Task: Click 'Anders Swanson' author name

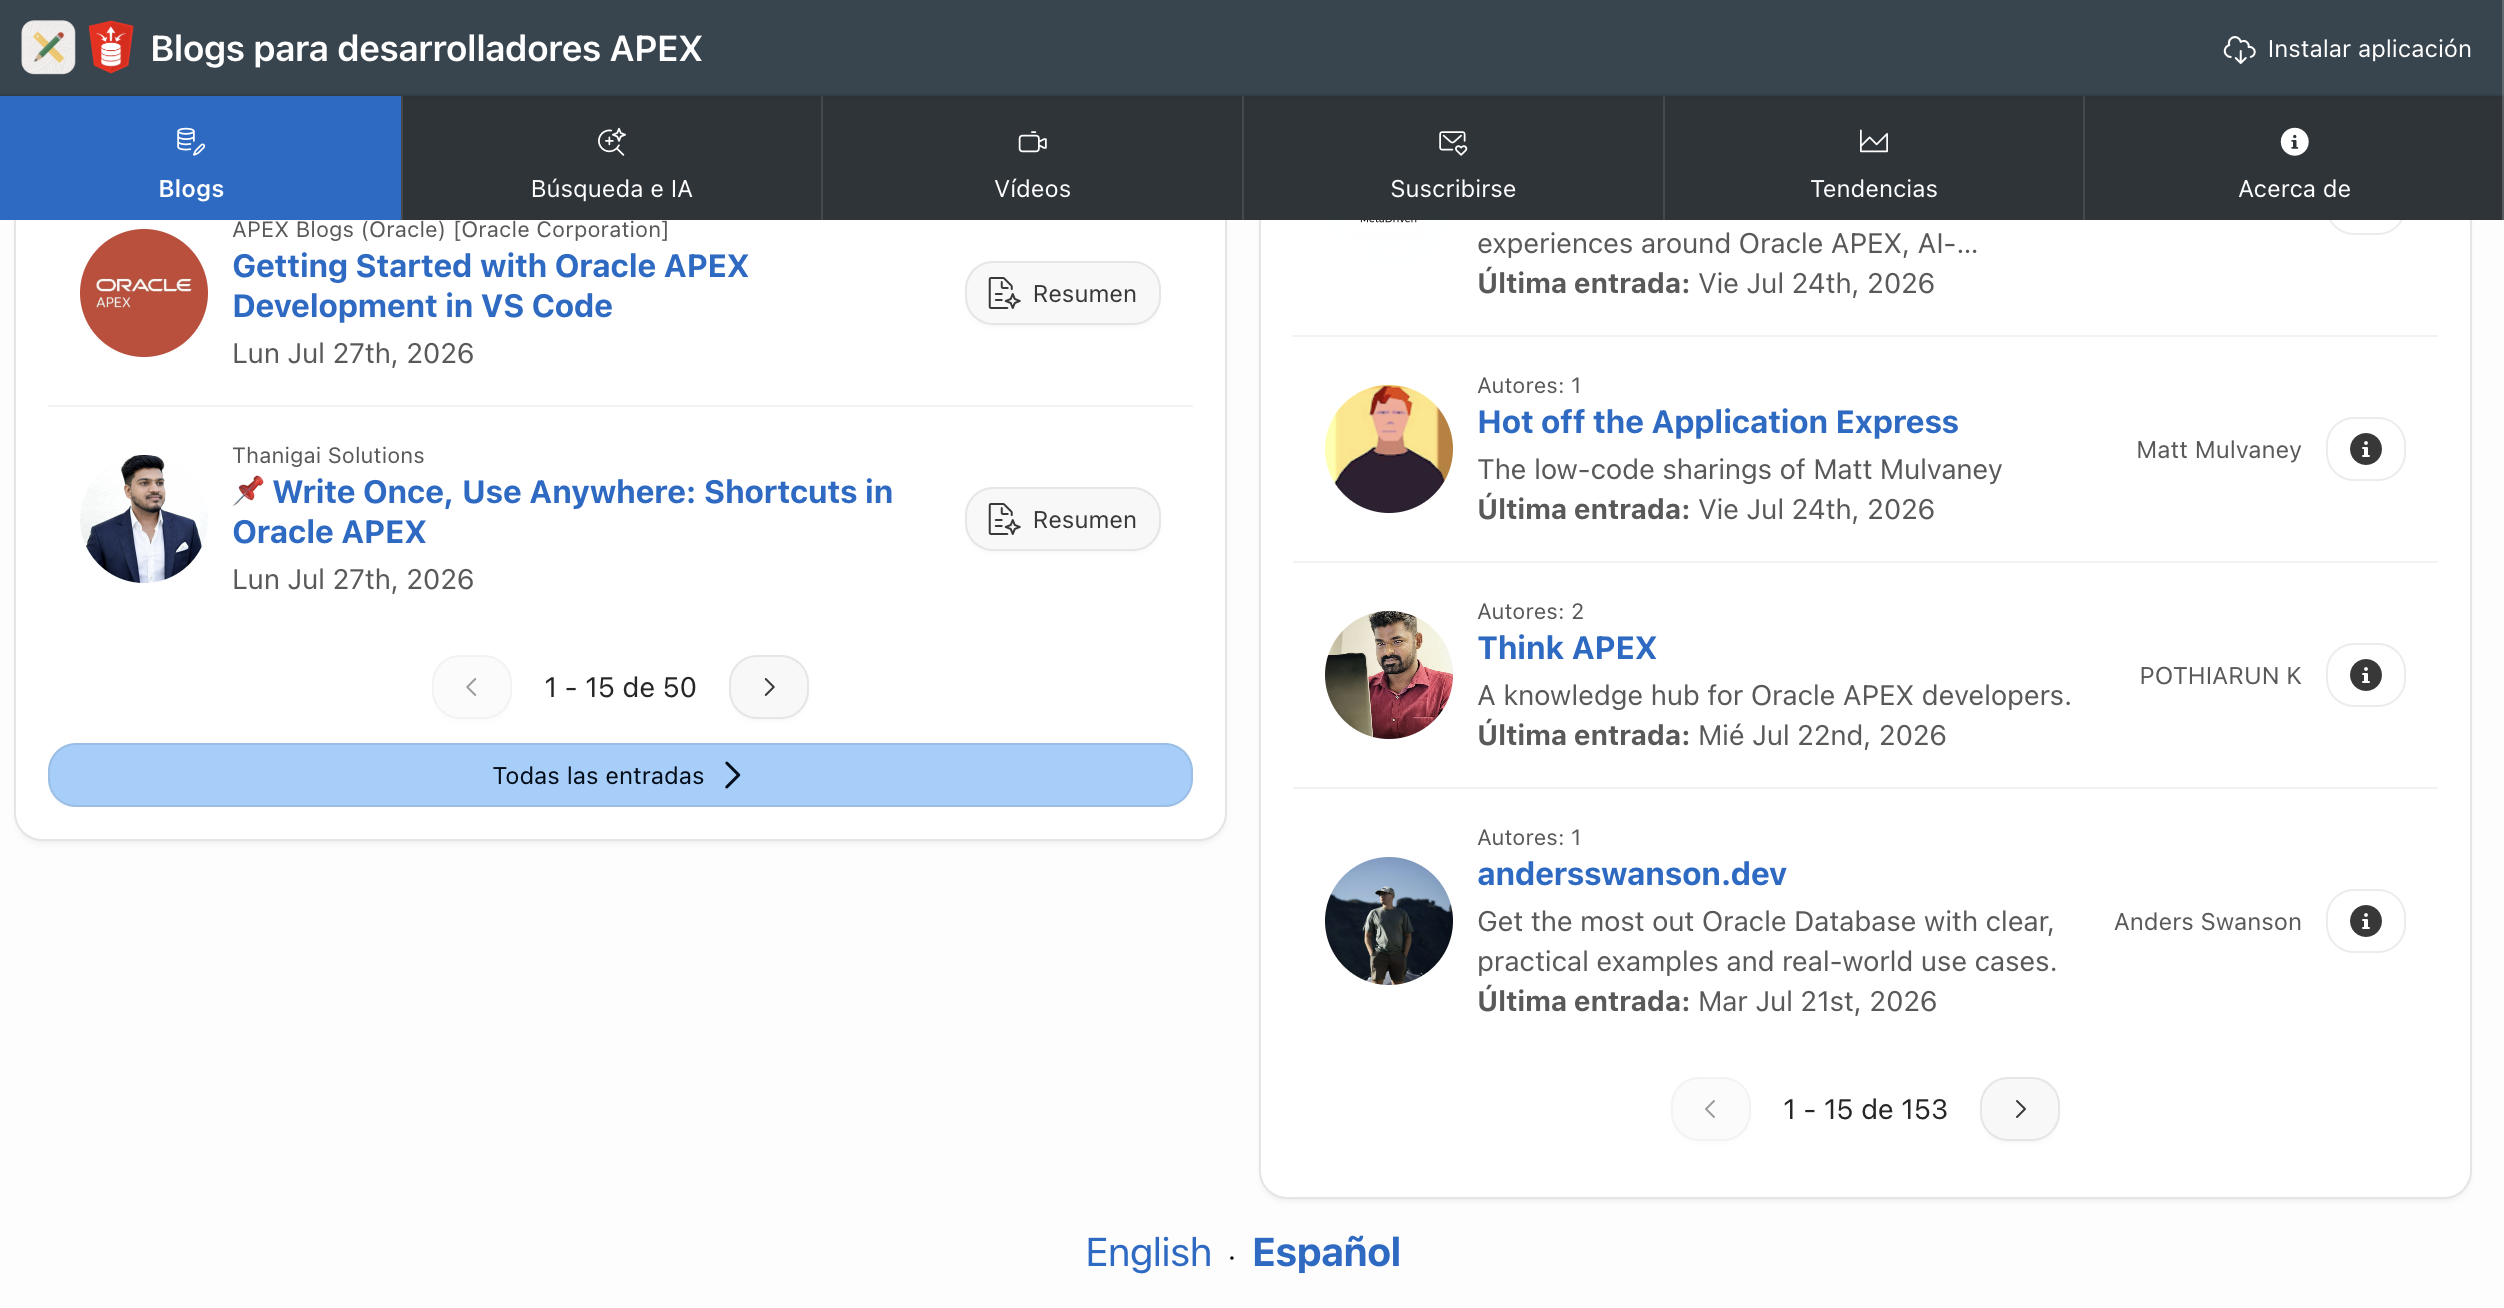Action: pos(2207,921)
